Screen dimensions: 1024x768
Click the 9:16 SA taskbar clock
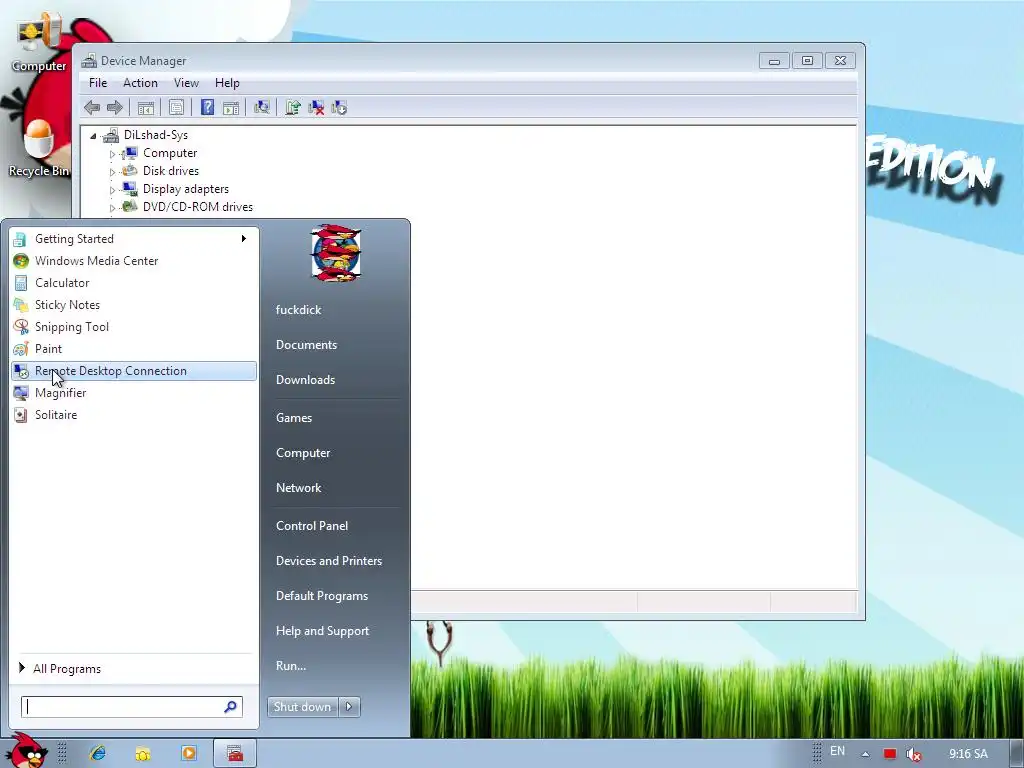tap(968, 754)
